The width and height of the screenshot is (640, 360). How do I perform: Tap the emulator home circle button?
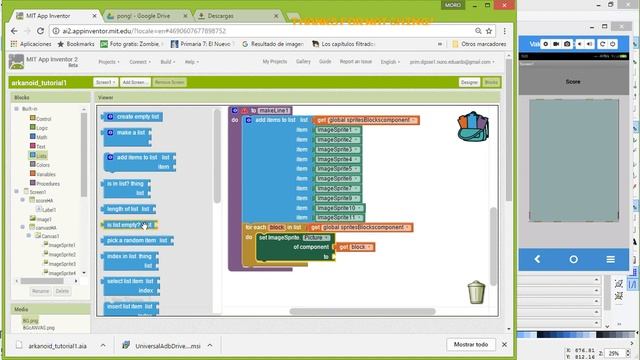tap(573, 259)
